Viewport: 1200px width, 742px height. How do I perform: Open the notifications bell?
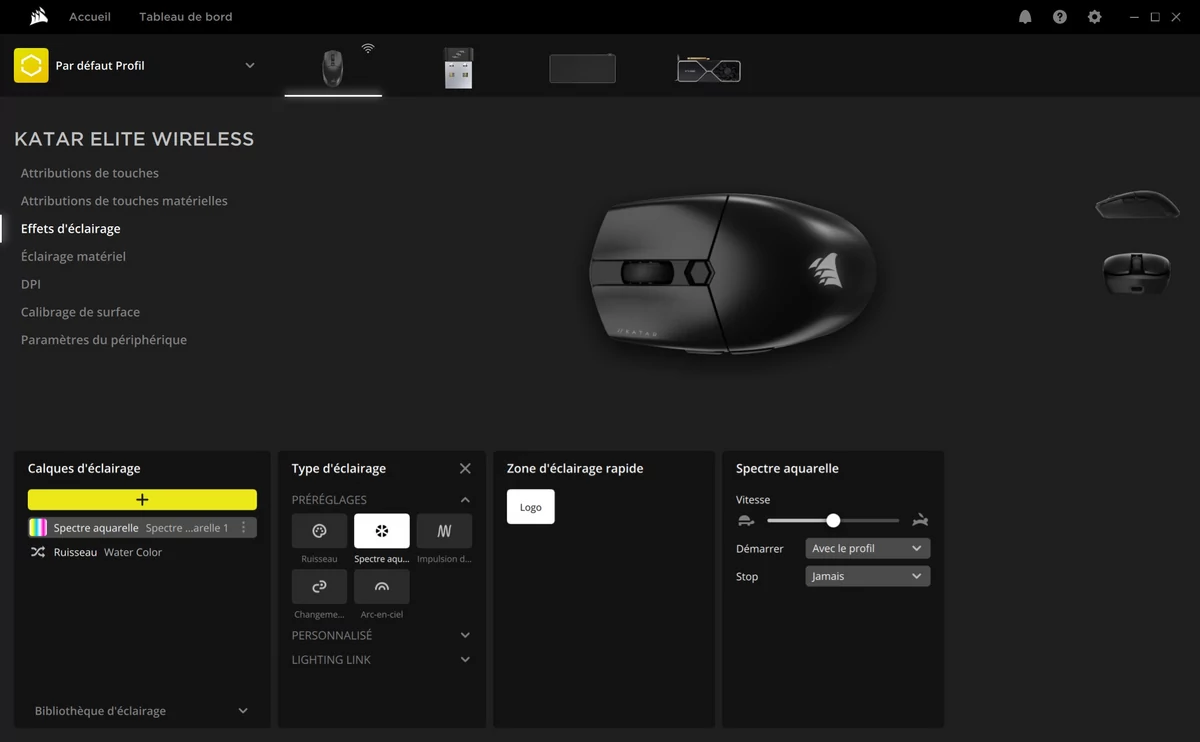[x=1025, y=17]
